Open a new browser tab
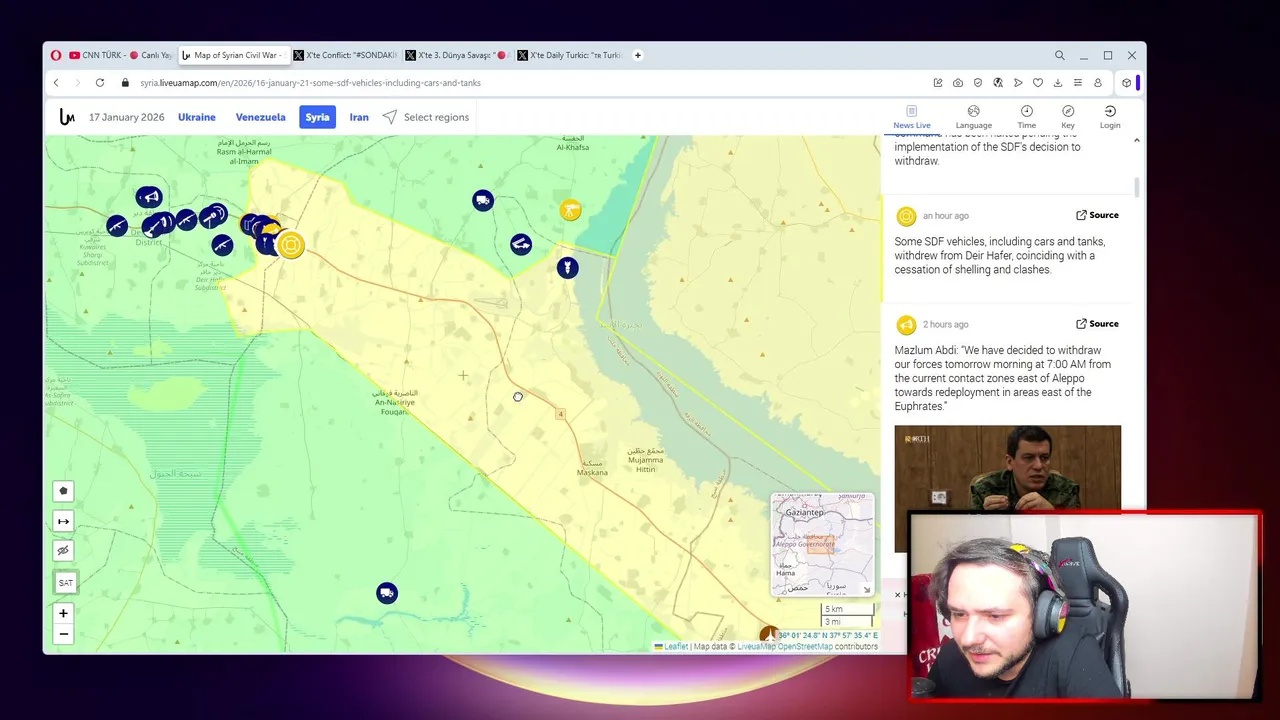Screen dimensions: 1280x720 tap(638, 55)
